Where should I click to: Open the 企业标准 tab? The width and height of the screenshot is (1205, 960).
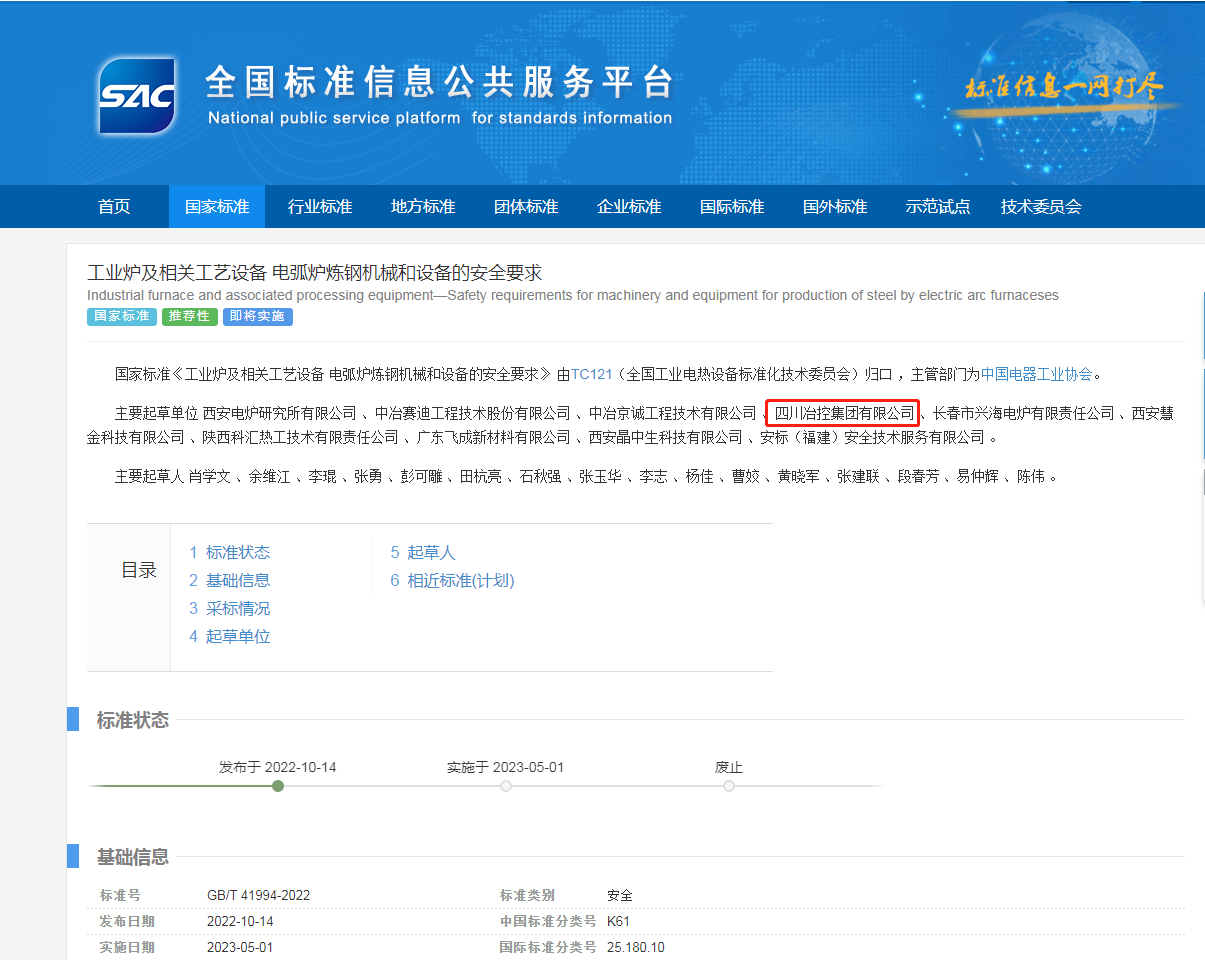pyautogui.click(x=629, y=207)
